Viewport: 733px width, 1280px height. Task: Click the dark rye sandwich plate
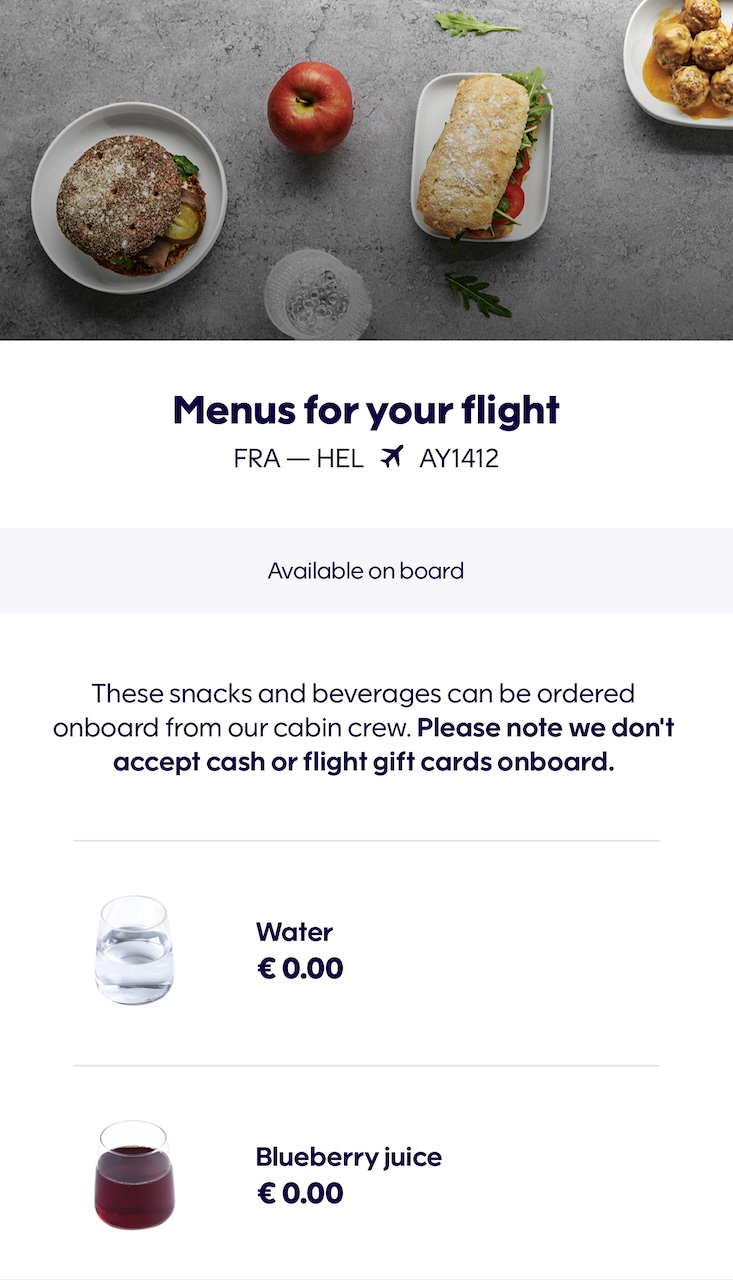click(x=130, y=197)
